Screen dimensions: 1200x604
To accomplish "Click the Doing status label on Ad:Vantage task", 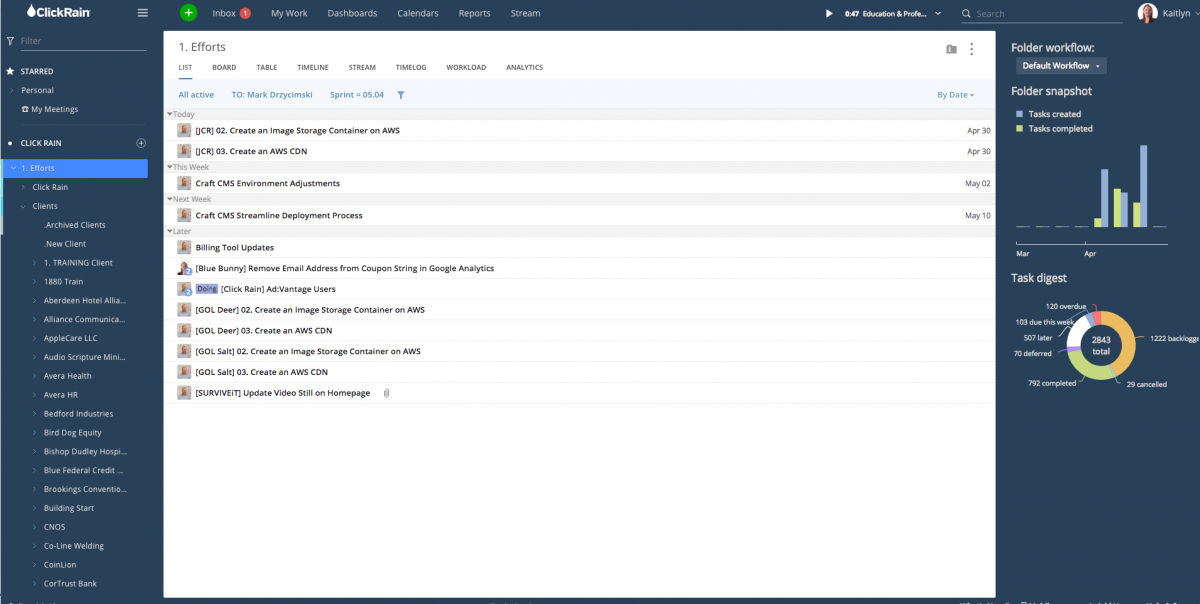I will [207, 289].
